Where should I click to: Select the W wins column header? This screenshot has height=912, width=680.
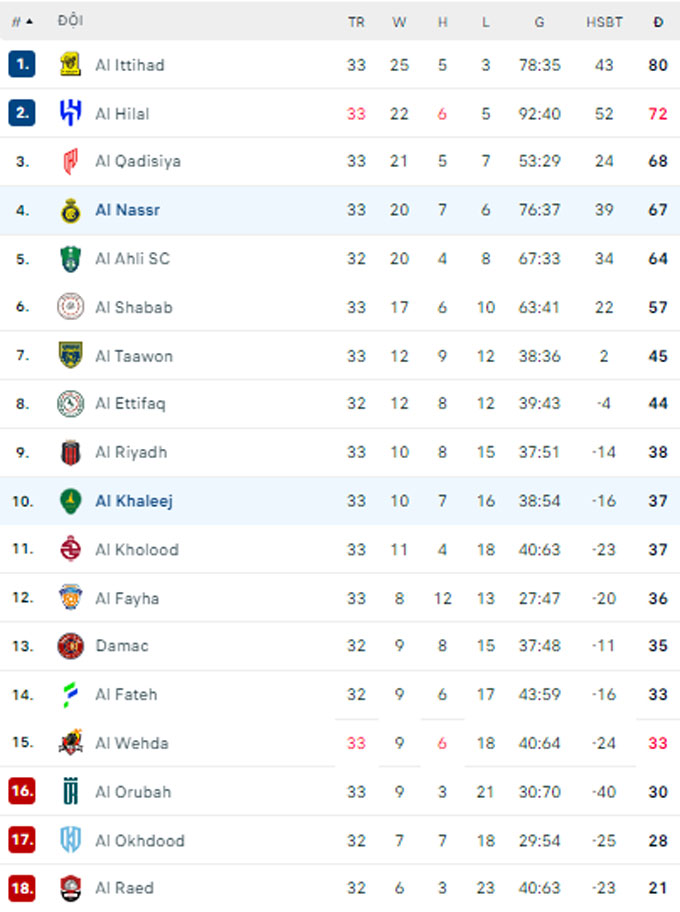pos(399,22)
